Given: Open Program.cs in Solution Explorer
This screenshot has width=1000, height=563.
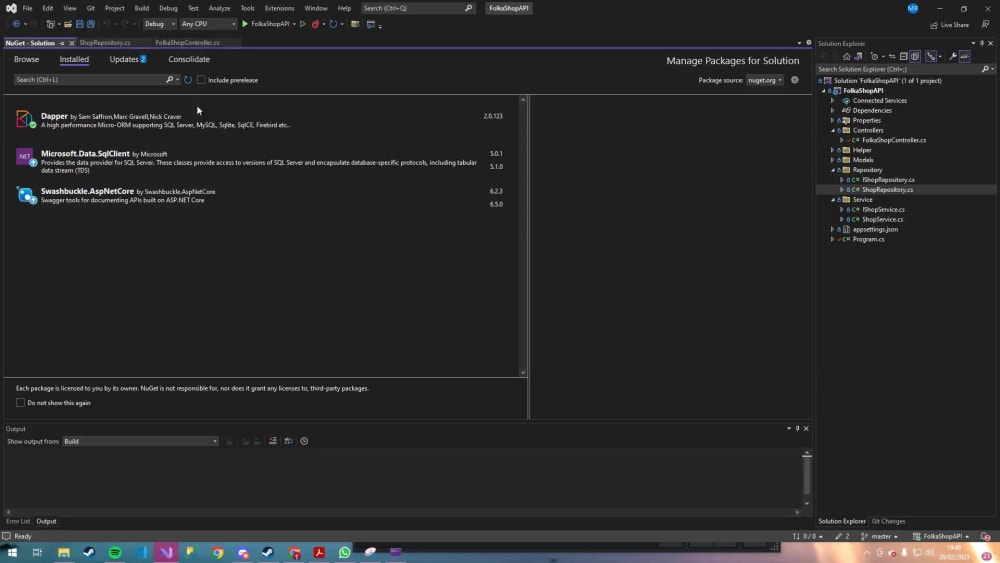Looking at the screenshot, I should tap(868, 239).
